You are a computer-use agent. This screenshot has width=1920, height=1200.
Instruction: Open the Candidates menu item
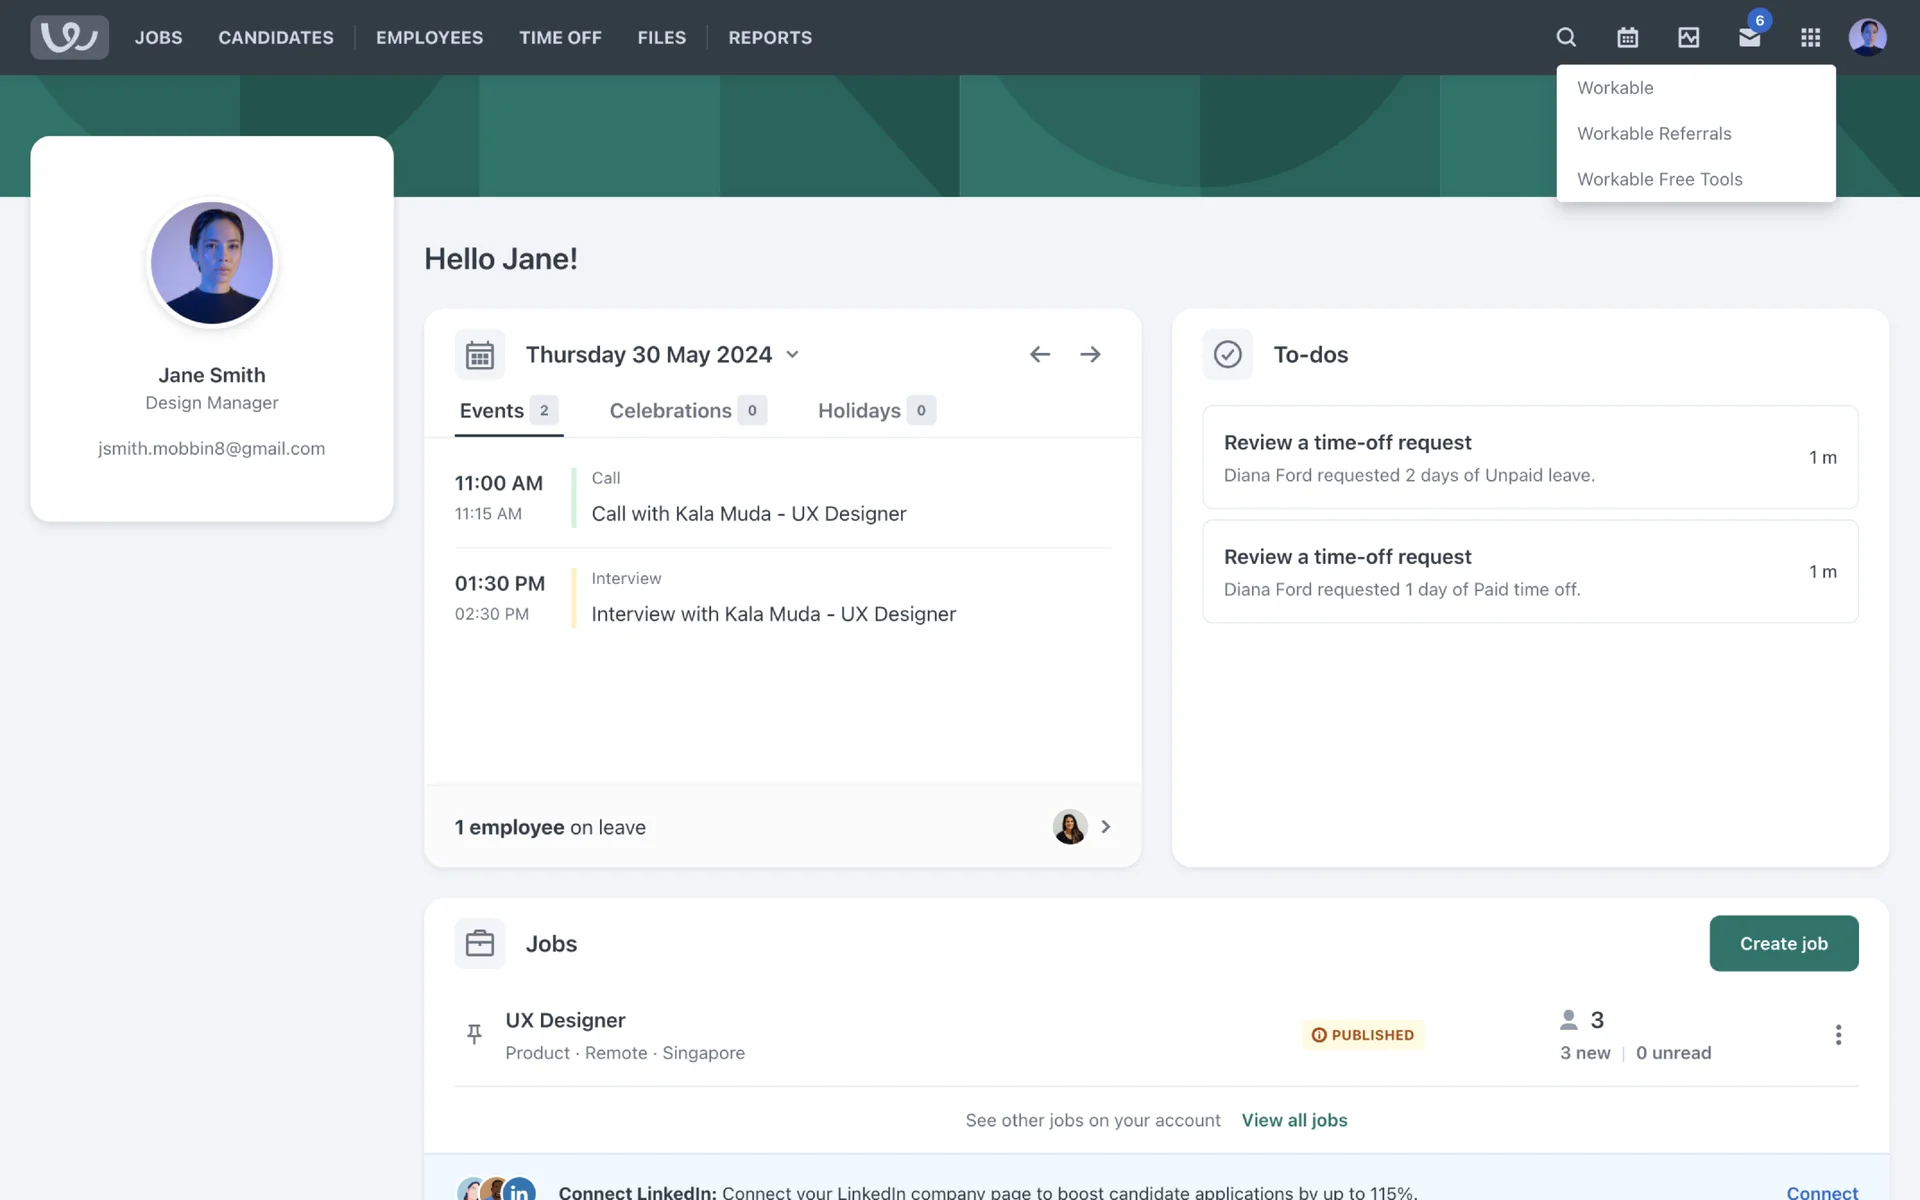(x=276, y=37)
